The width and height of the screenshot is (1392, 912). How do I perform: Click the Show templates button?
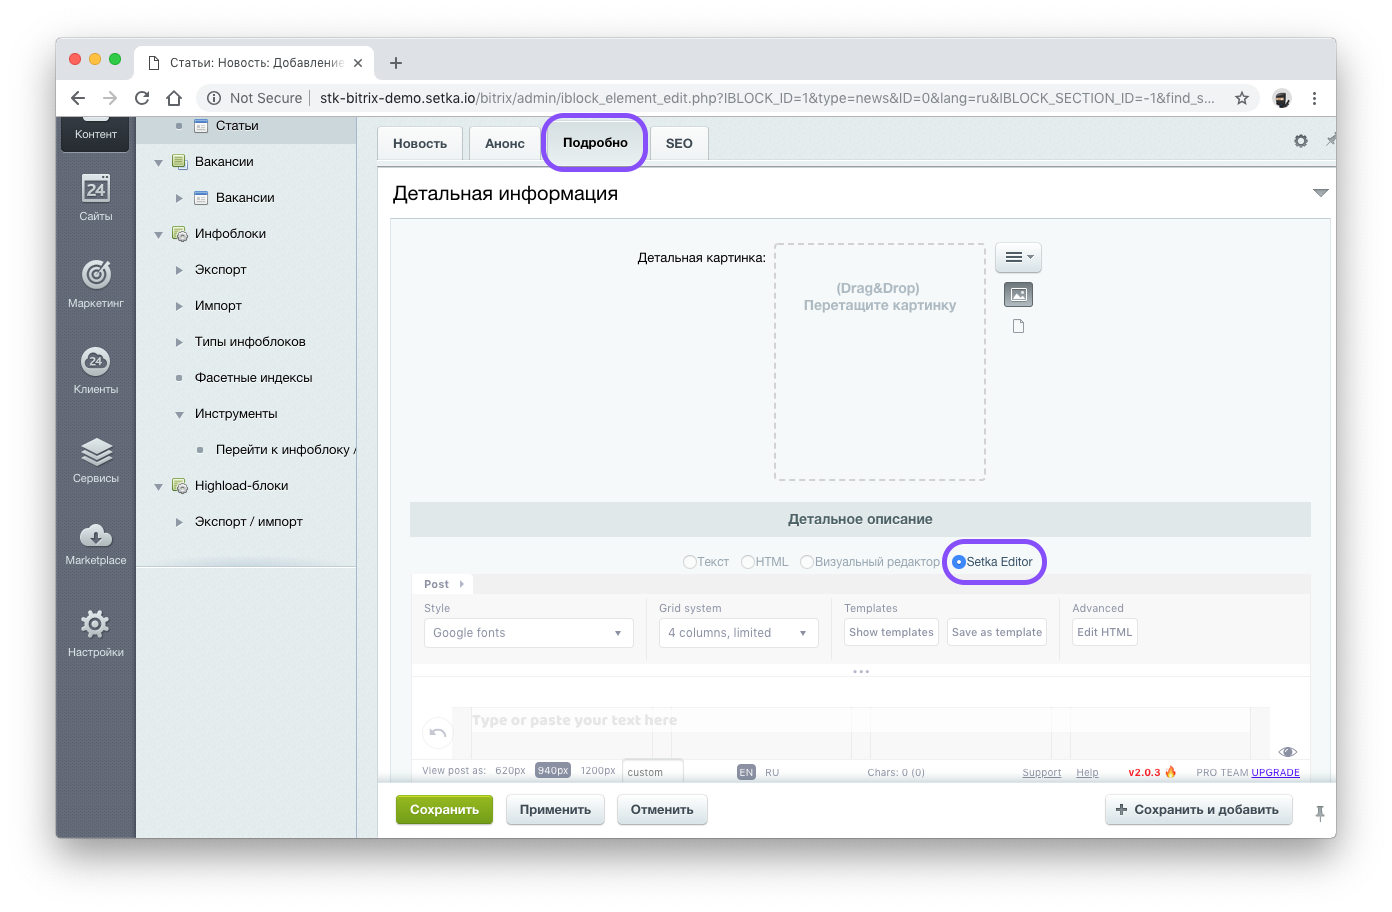tap(891, 632)
